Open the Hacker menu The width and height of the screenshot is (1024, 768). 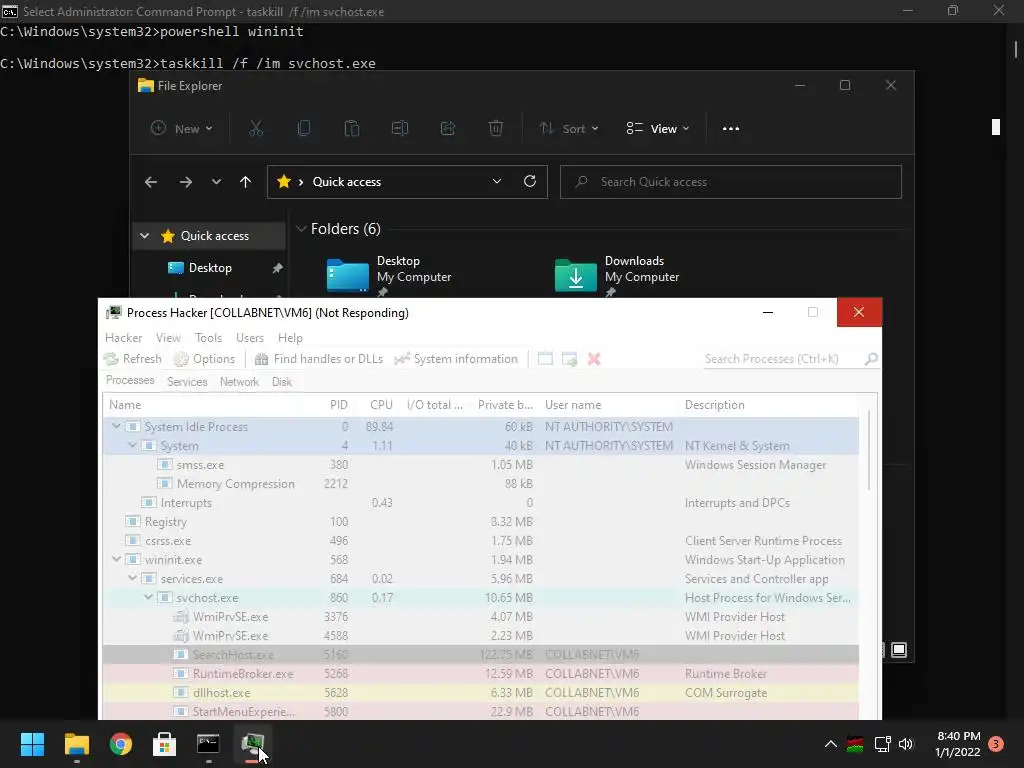(123, 338)
